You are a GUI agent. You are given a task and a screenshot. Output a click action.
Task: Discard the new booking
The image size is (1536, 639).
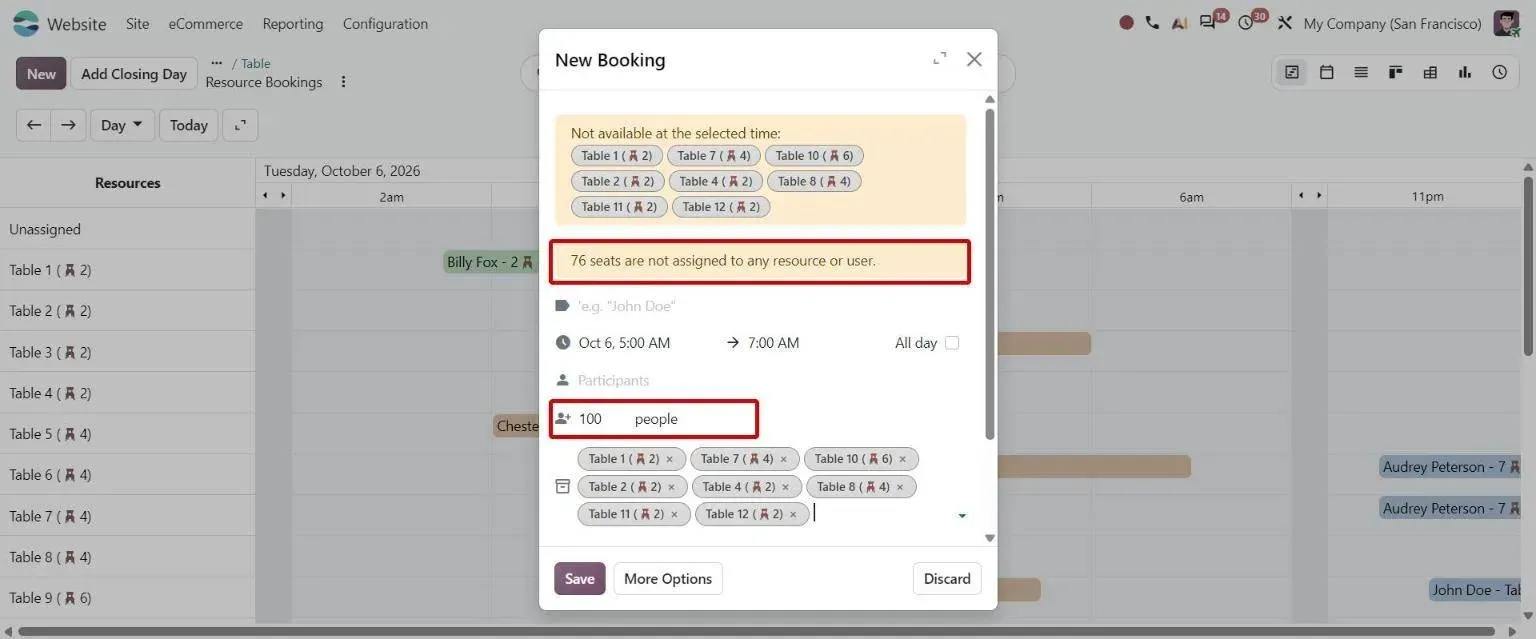947,578
